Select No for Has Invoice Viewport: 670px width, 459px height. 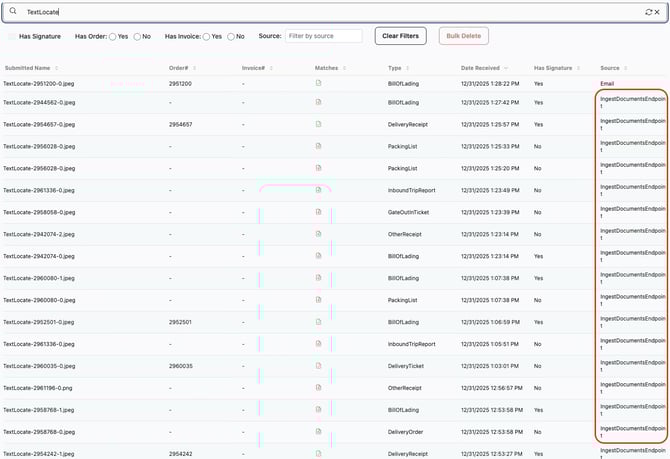230,36
